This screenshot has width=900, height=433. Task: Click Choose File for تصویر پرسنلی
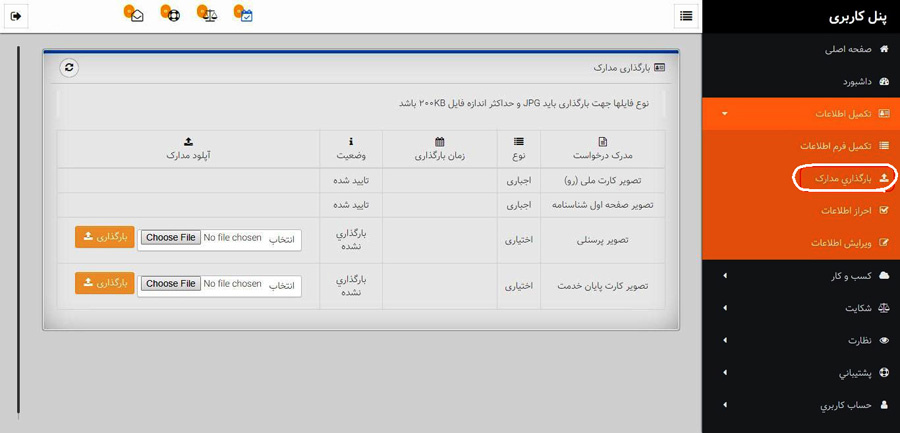click(x=170, y=238)
